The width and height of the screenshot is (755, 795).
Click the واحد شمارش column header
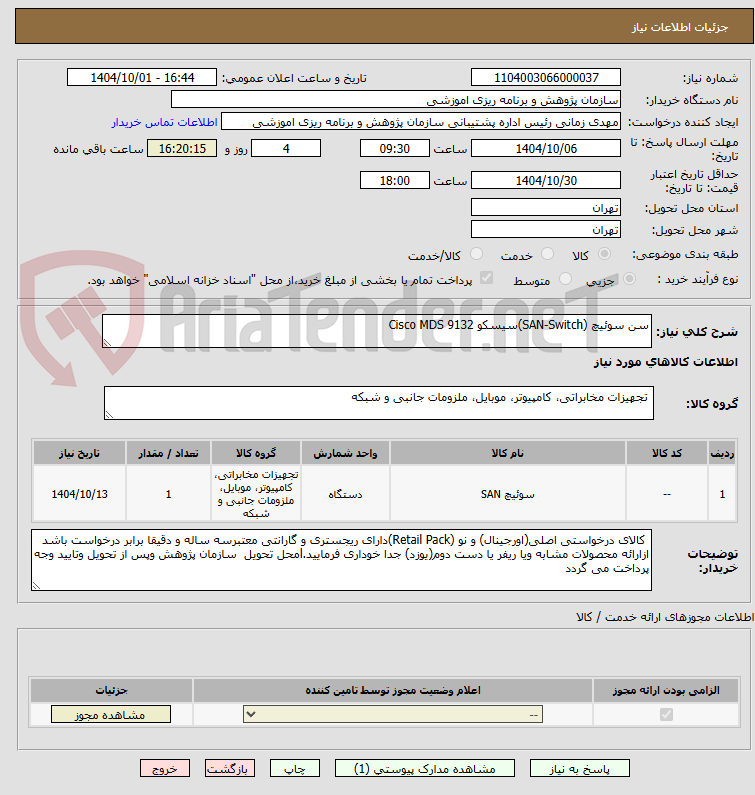click(x=345, y=453)
